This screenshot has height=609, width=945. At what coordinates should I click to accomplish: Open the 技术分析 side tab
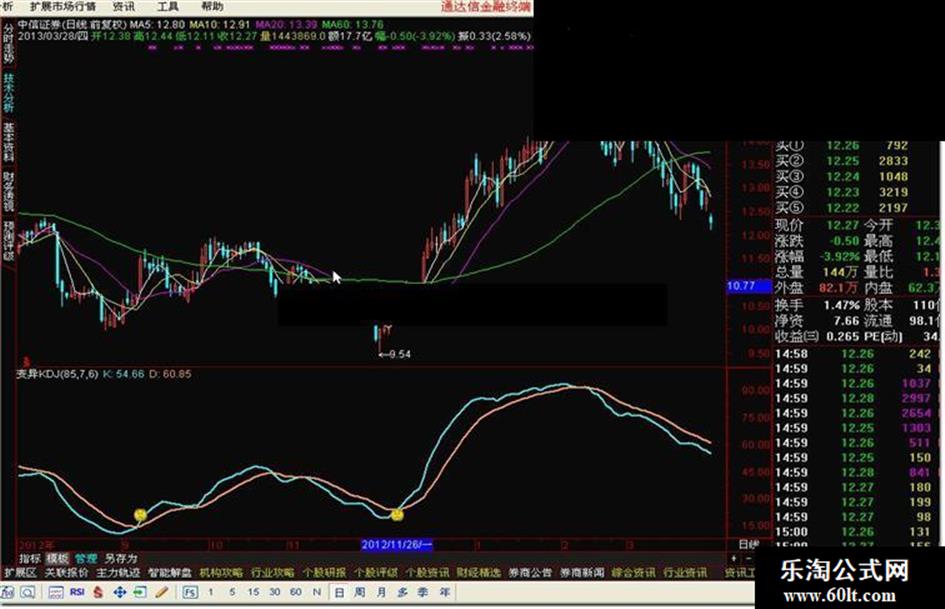point(8,93)
